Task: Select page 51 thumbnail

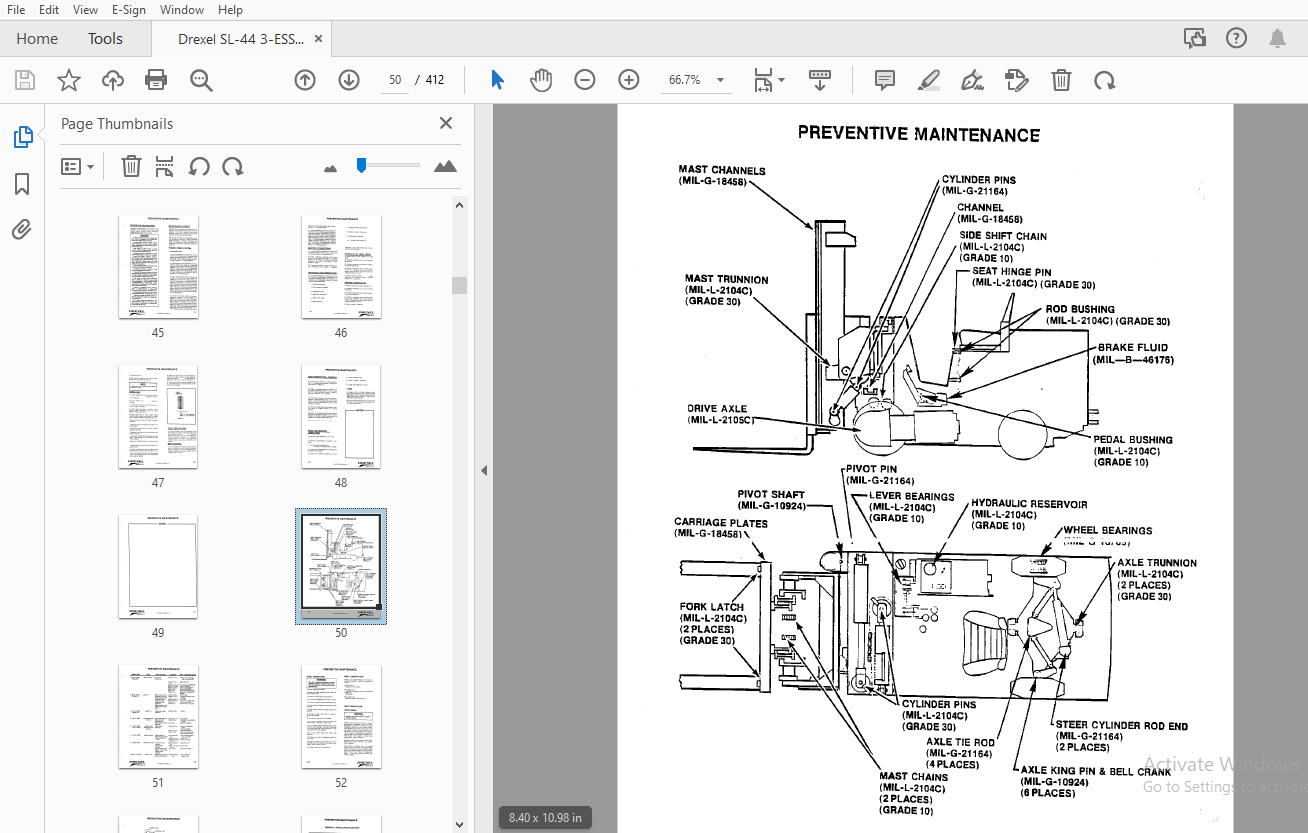Action: (158, 717)
